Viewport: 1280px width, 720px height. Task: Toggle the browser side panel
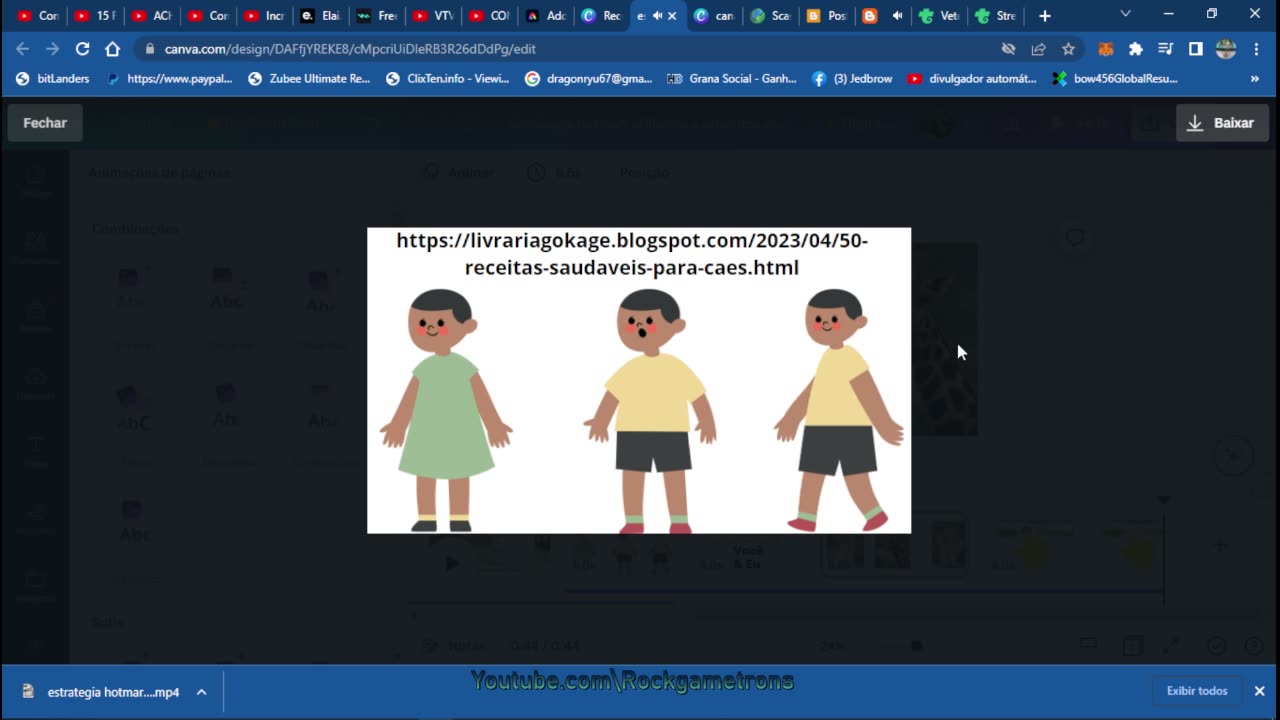click(x=1195, y=48)
